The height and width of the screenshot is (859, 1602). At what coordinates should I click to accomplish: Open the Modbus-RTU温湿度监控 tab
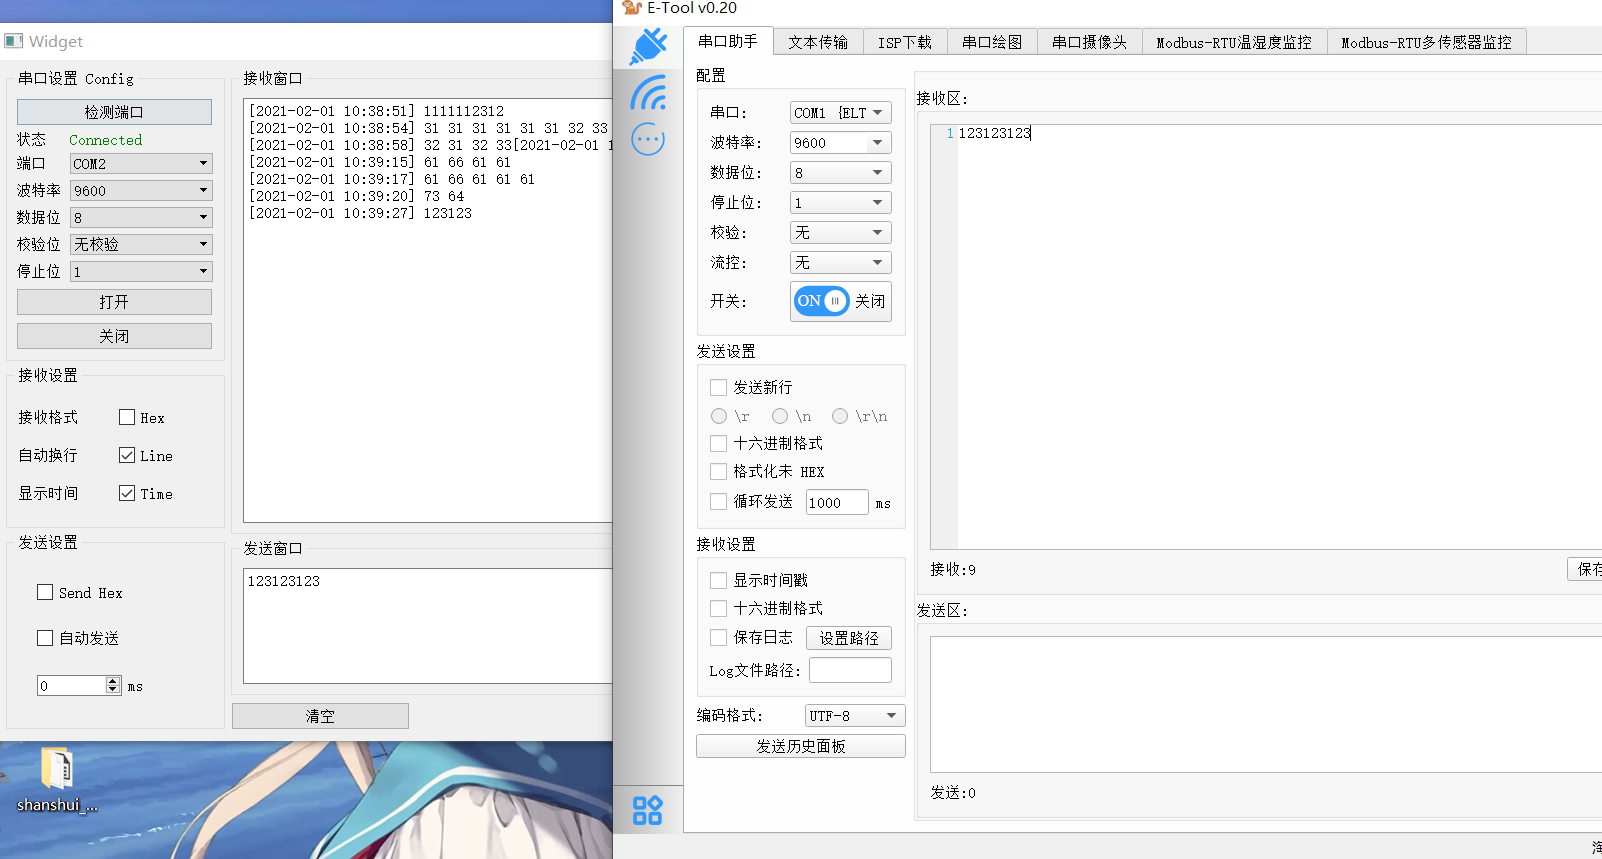pyautogui.click(x=1234, y=42)
